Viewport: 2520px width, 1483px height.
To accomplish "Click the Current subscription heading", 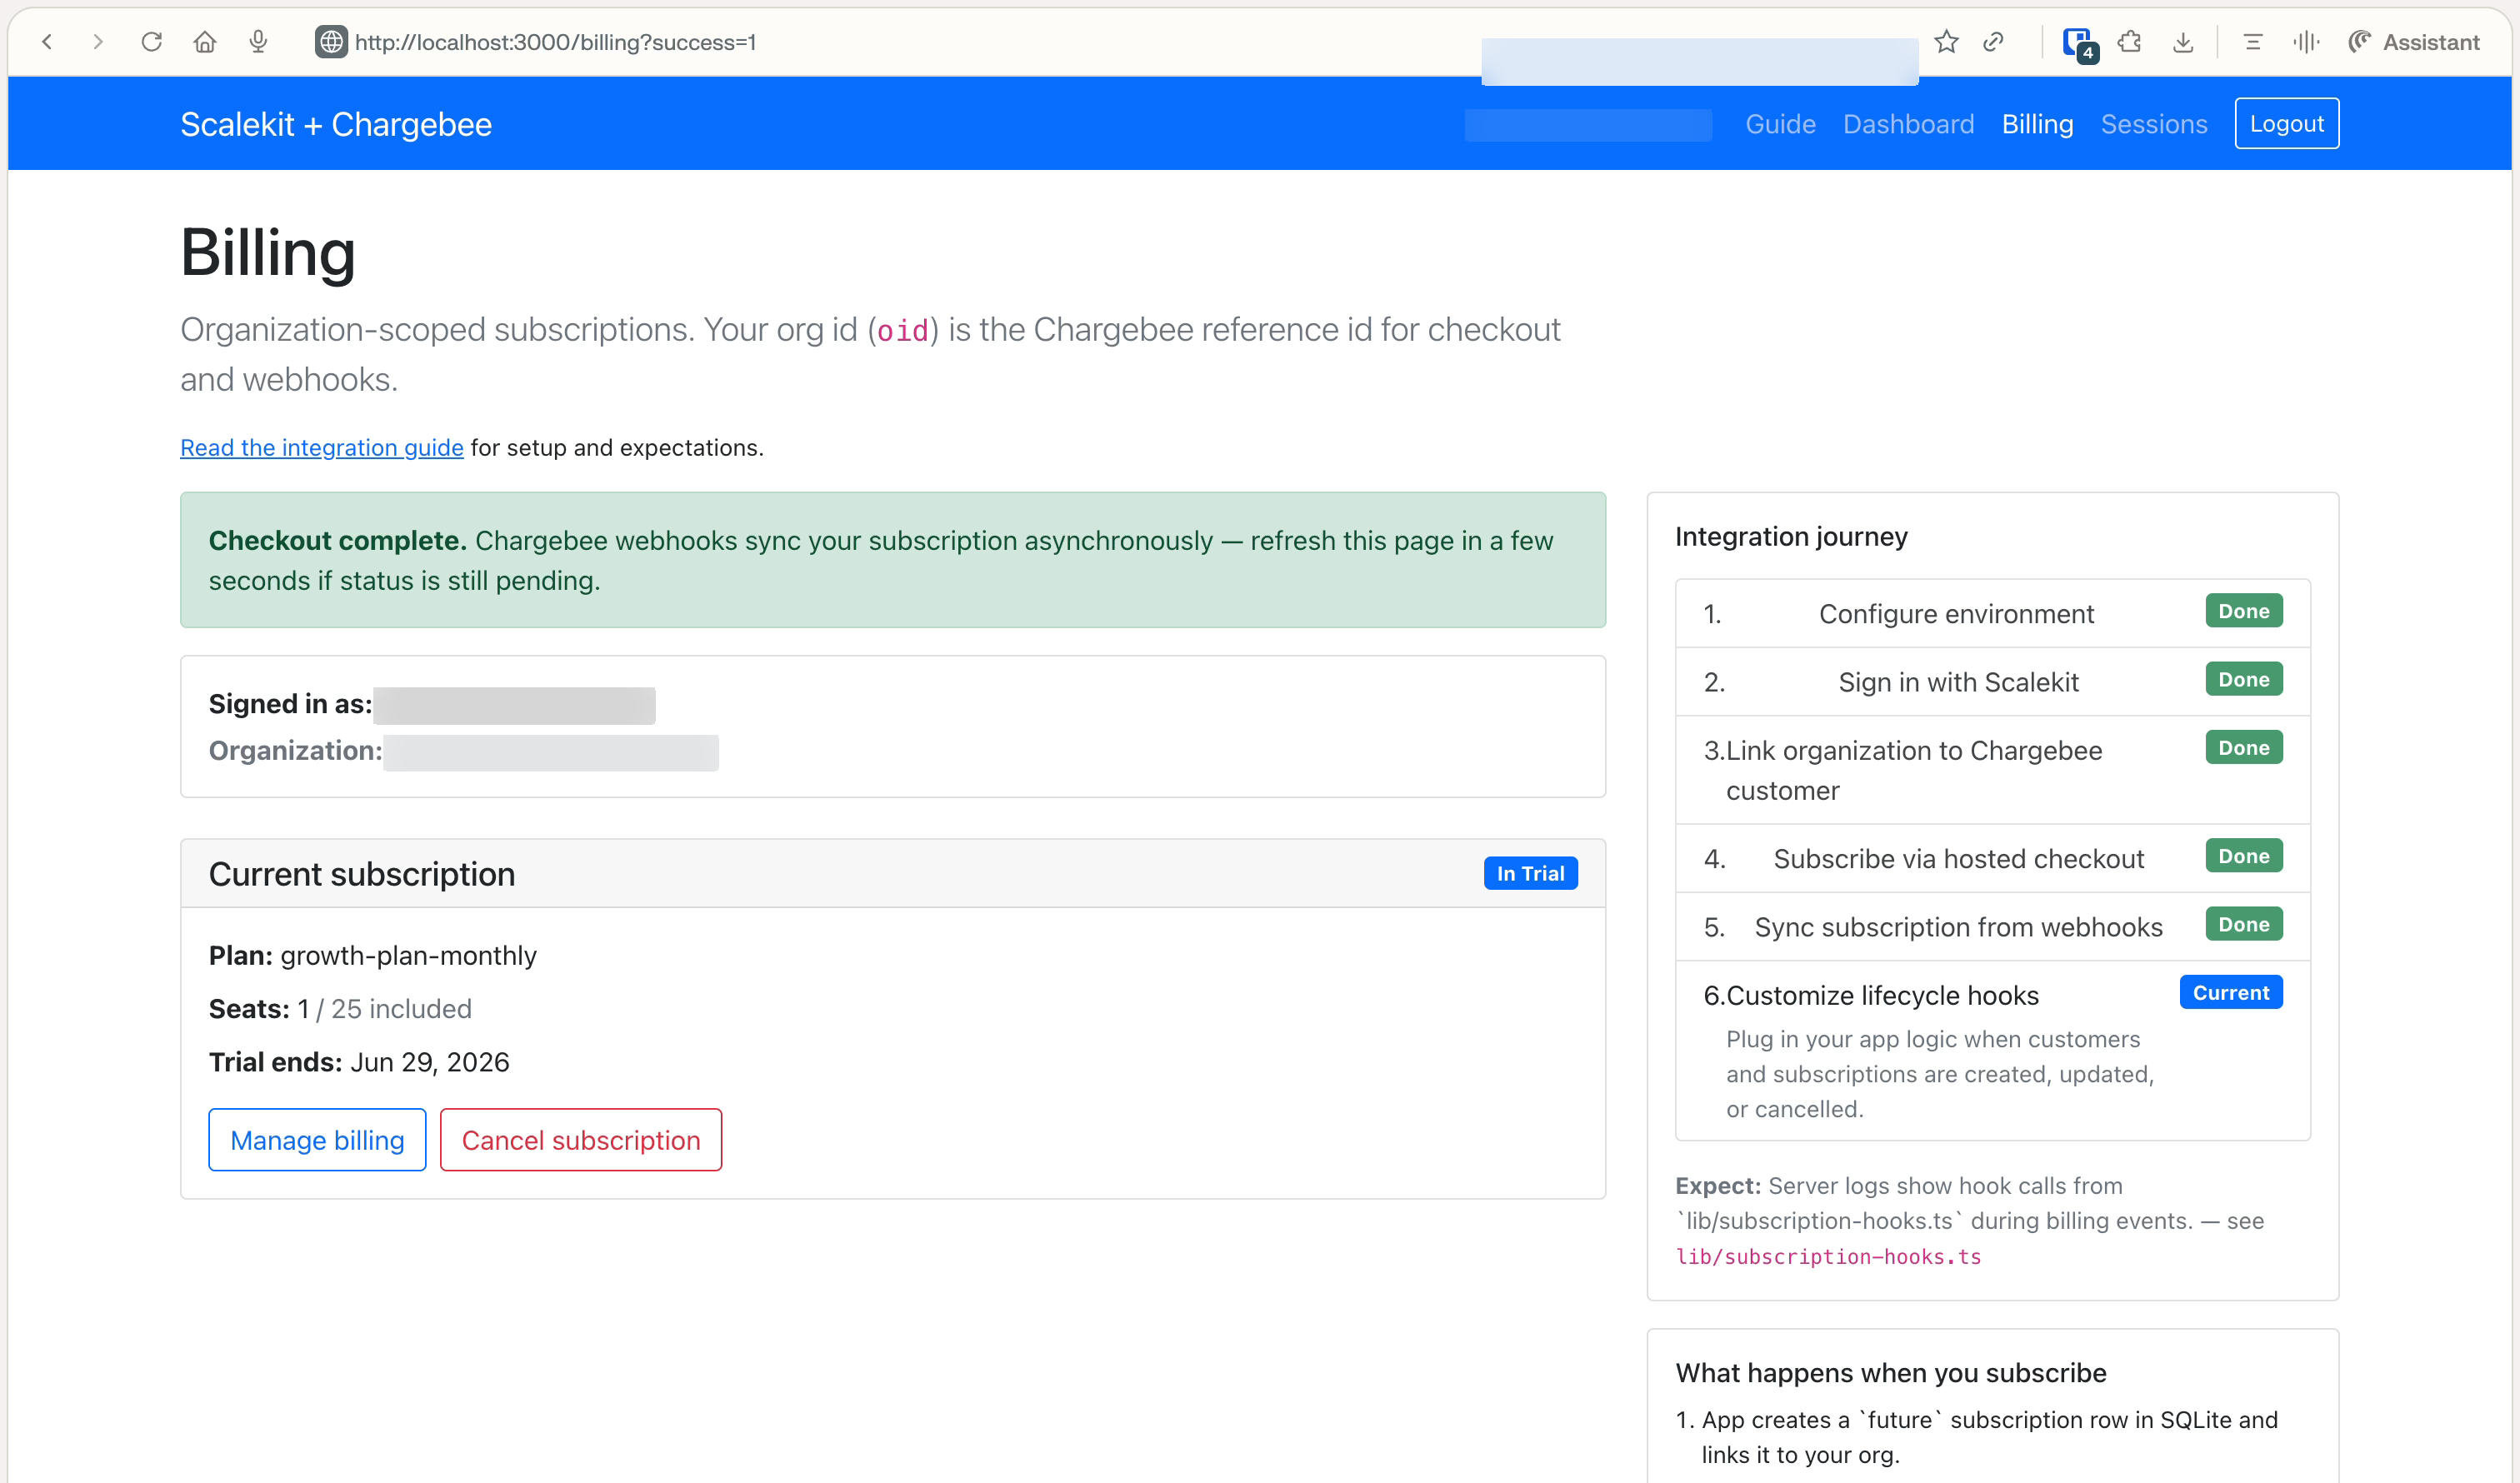I will [362, 873].
